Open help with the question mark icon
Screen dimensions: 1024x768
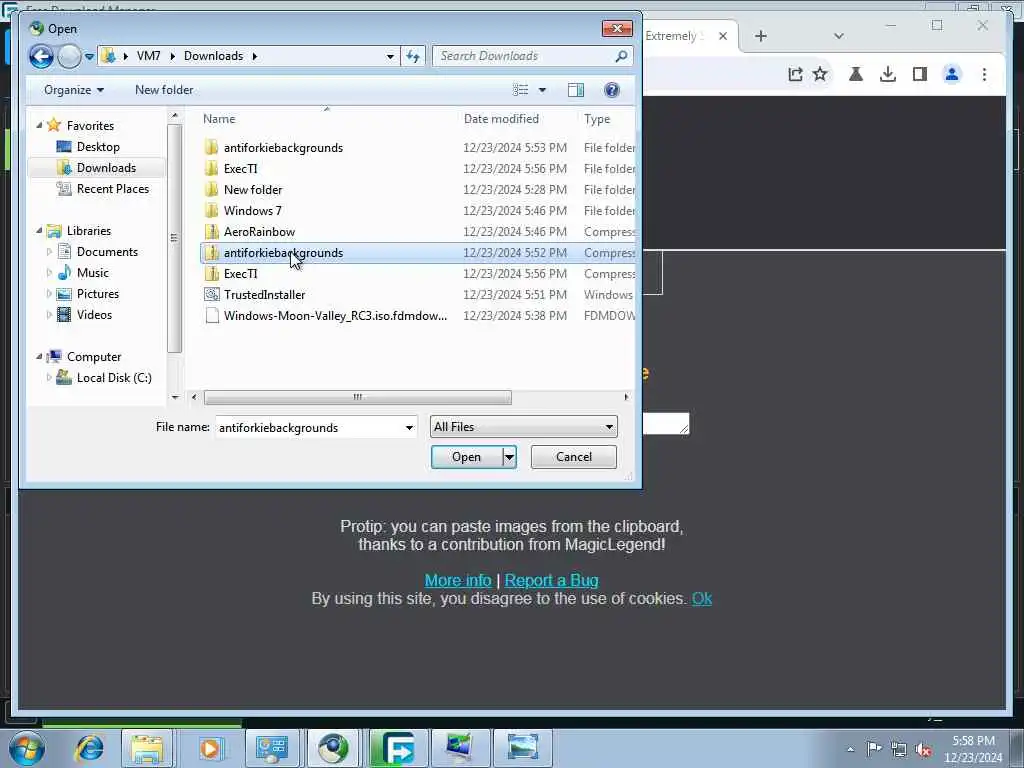pos(611,90)
